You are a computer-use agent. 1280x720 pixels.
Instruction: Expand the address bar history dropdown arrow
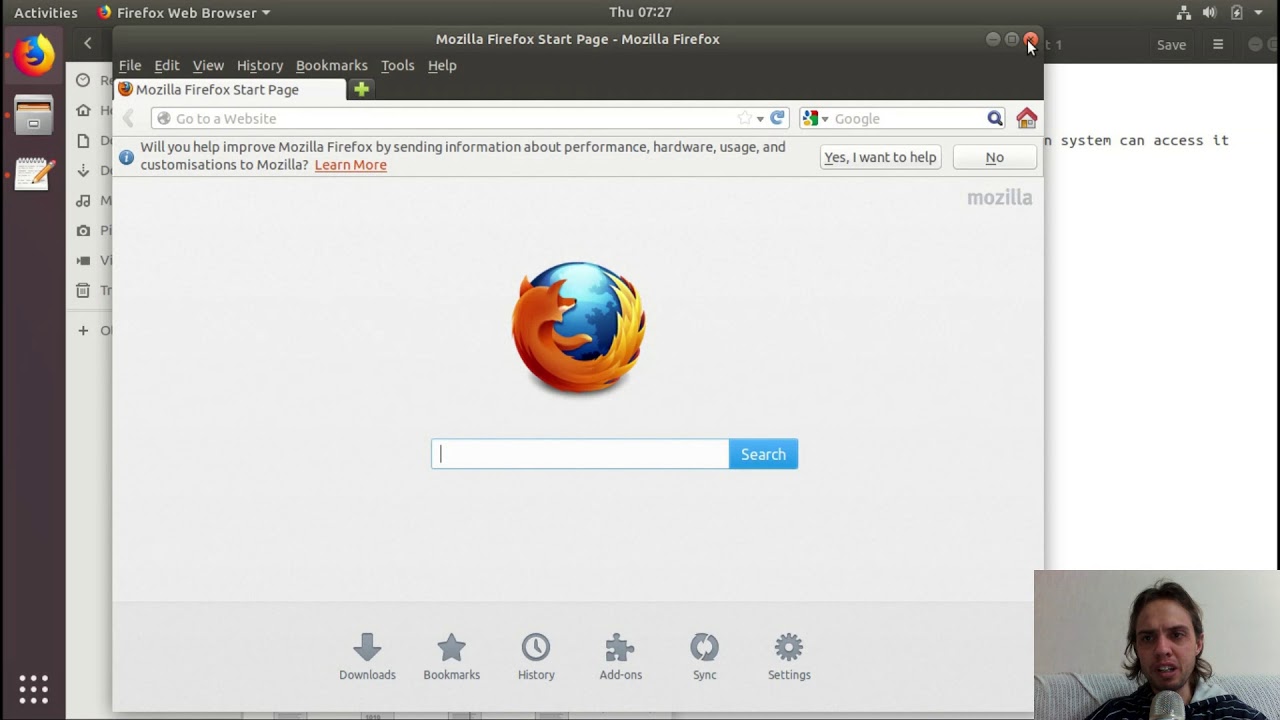pos(760,119)
